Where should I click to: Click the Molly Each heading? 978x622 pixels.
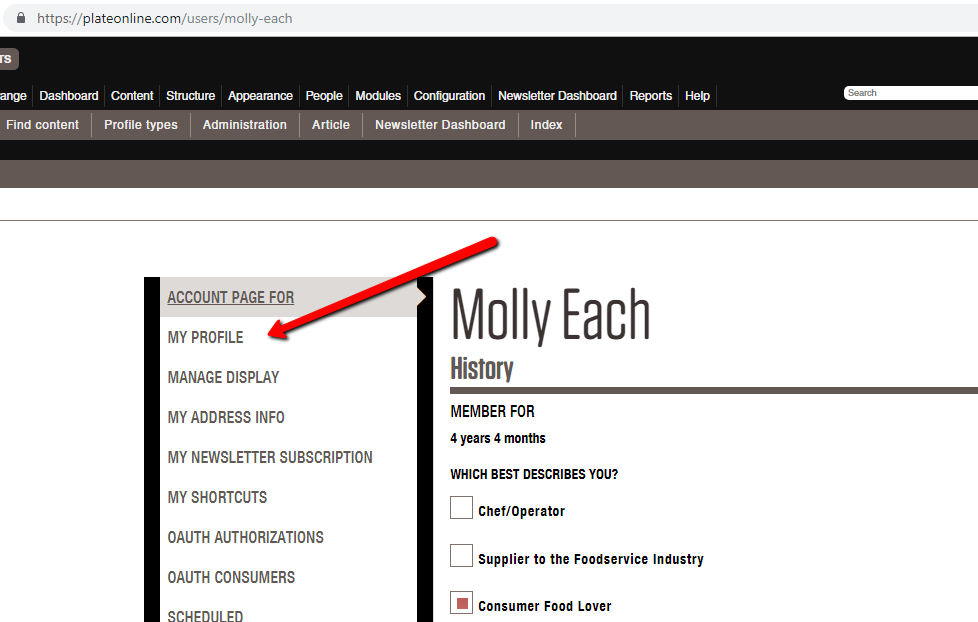551,315
